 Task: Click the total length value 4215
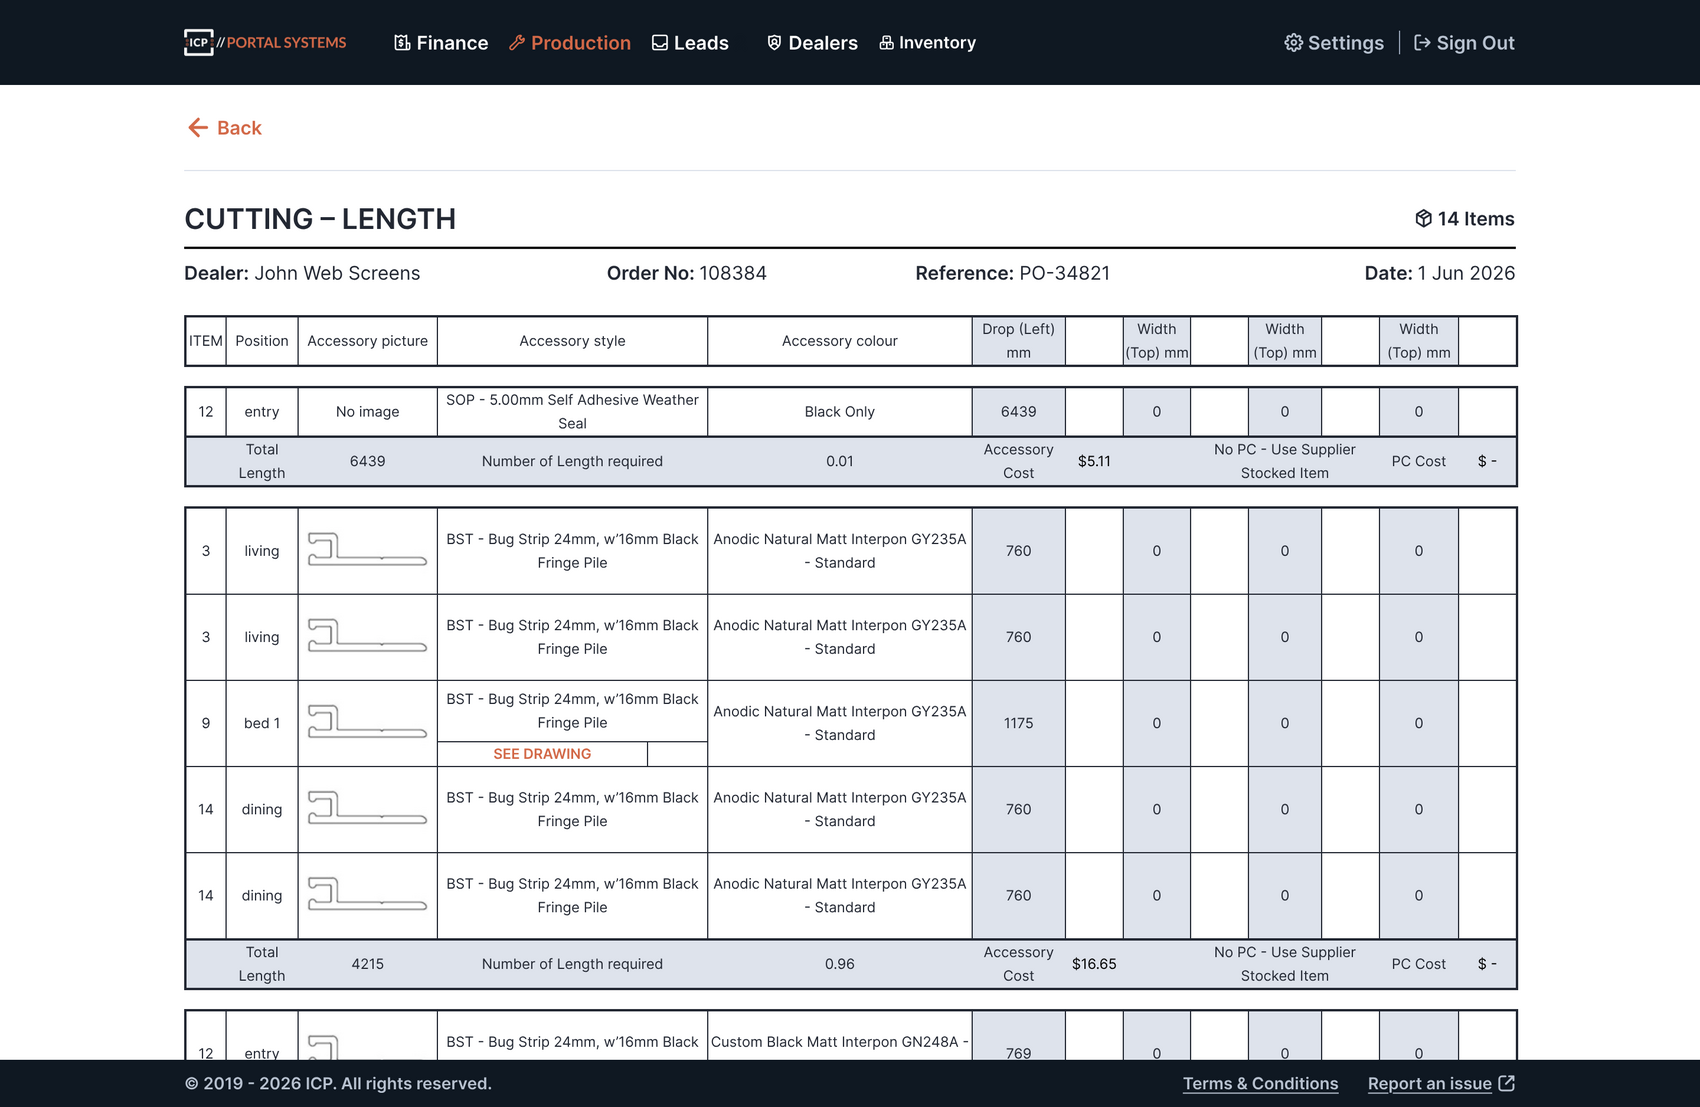click(x=367, y=964)
